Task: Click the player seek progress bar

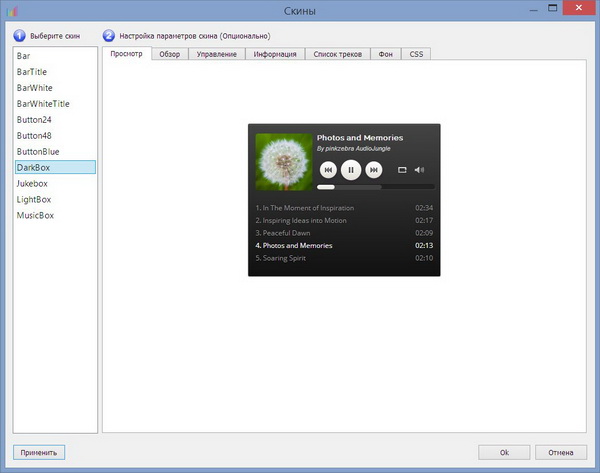Action: tap(375, 187)
